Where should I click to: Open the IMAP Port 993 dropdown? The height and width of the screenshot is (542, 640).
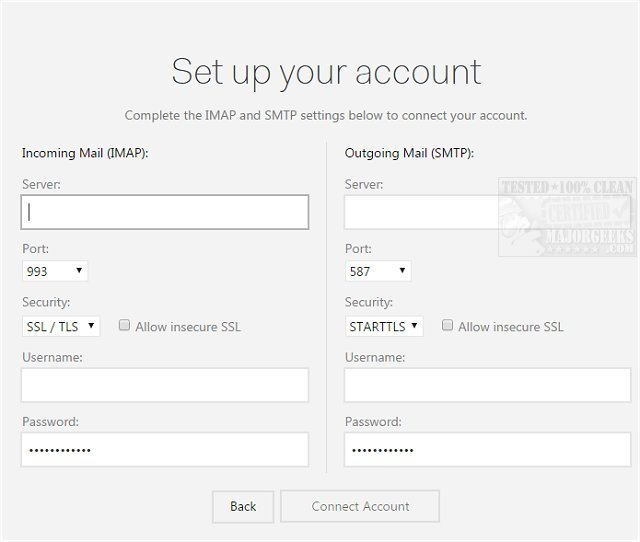(x=55, y=271)
